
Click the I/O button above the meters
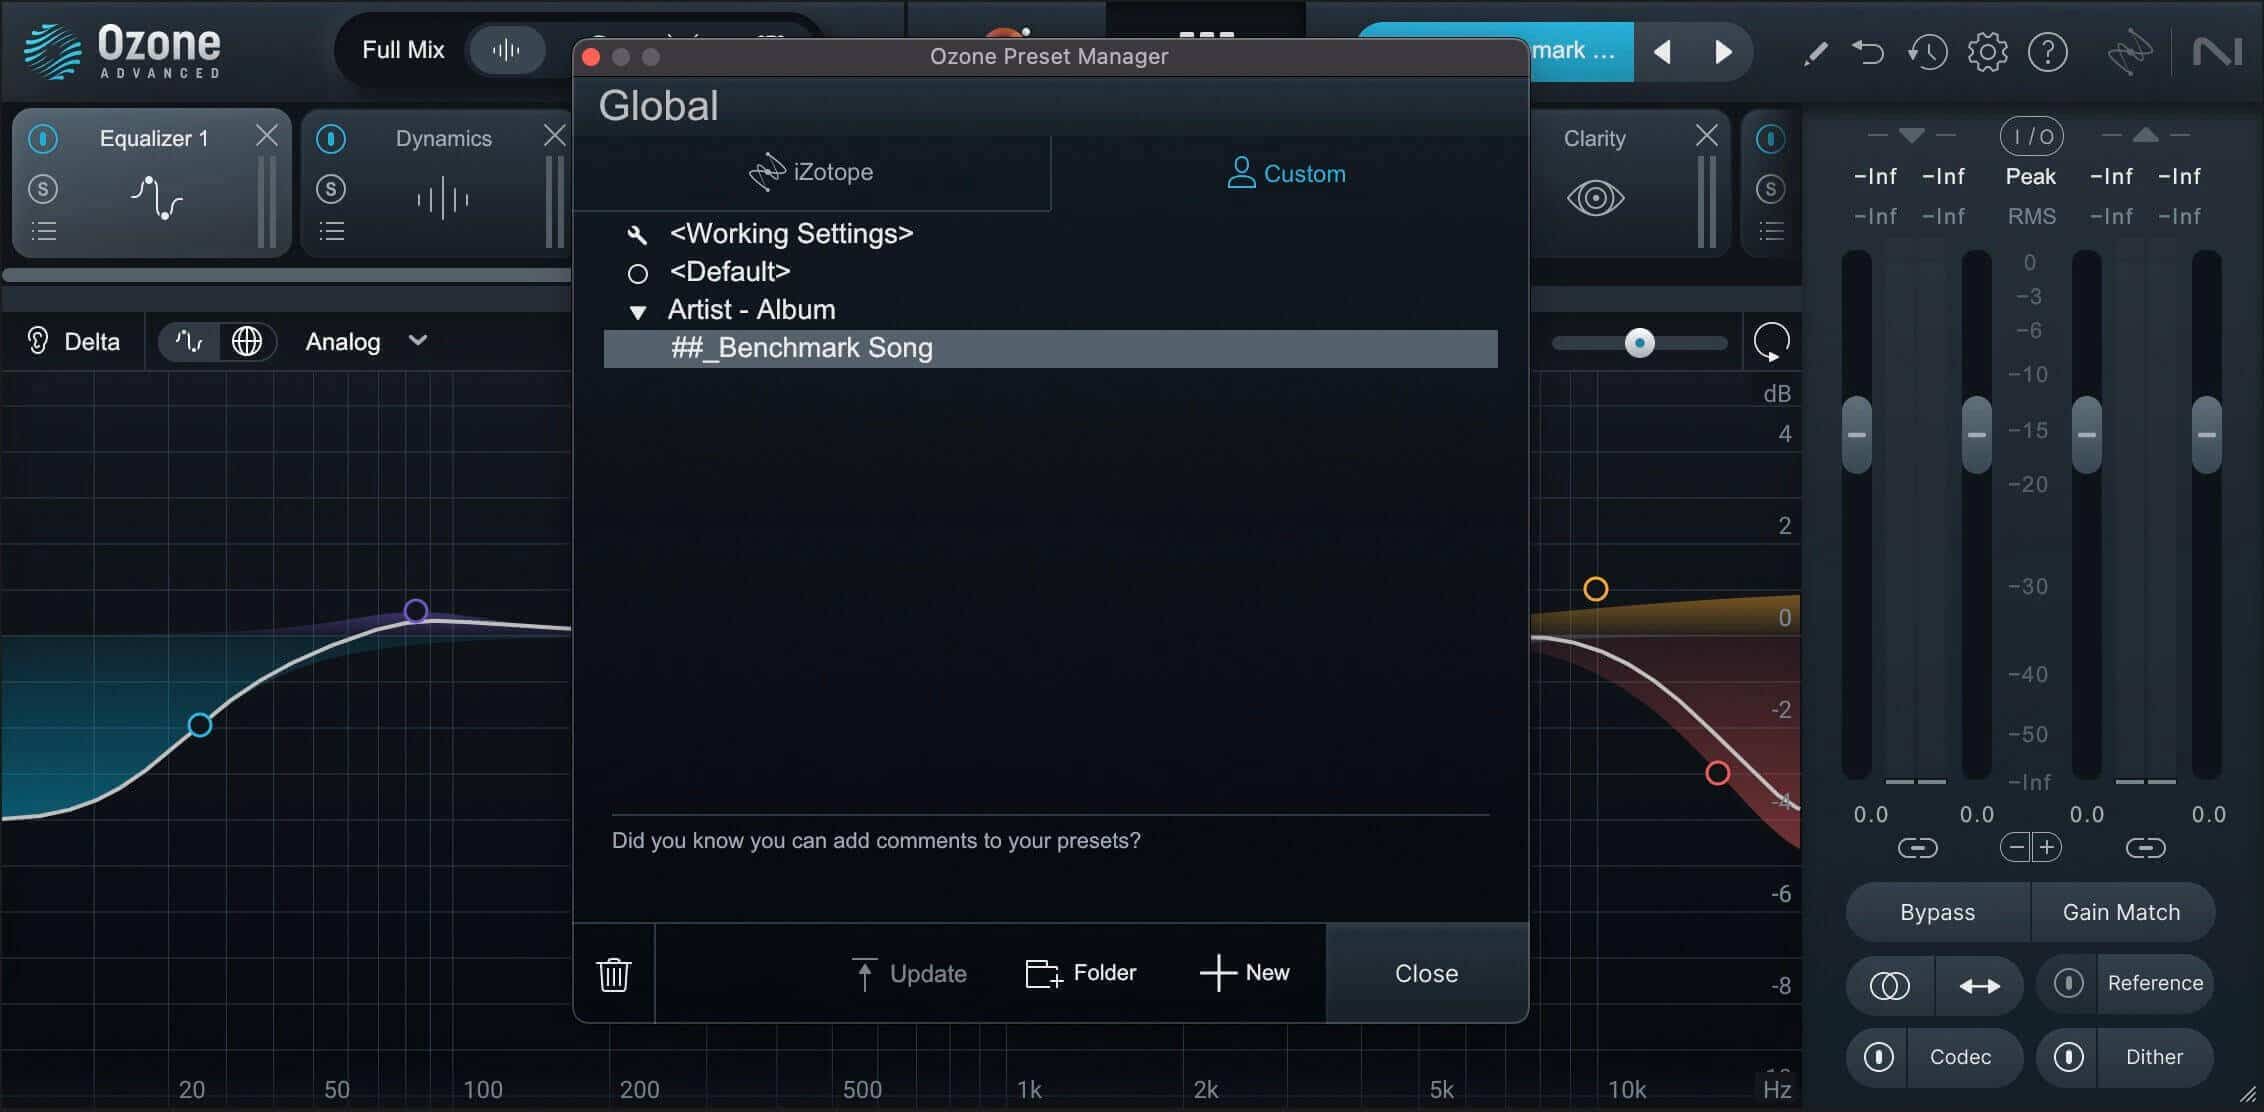click(2032, 137)
